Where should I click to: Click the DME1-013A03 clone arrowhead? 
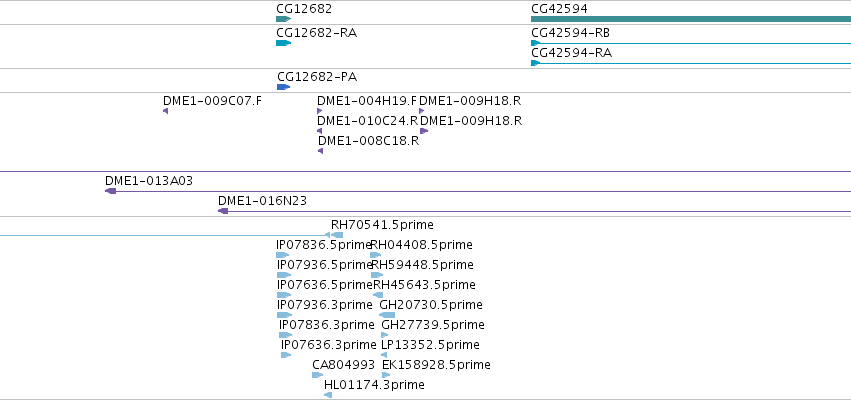111,191
